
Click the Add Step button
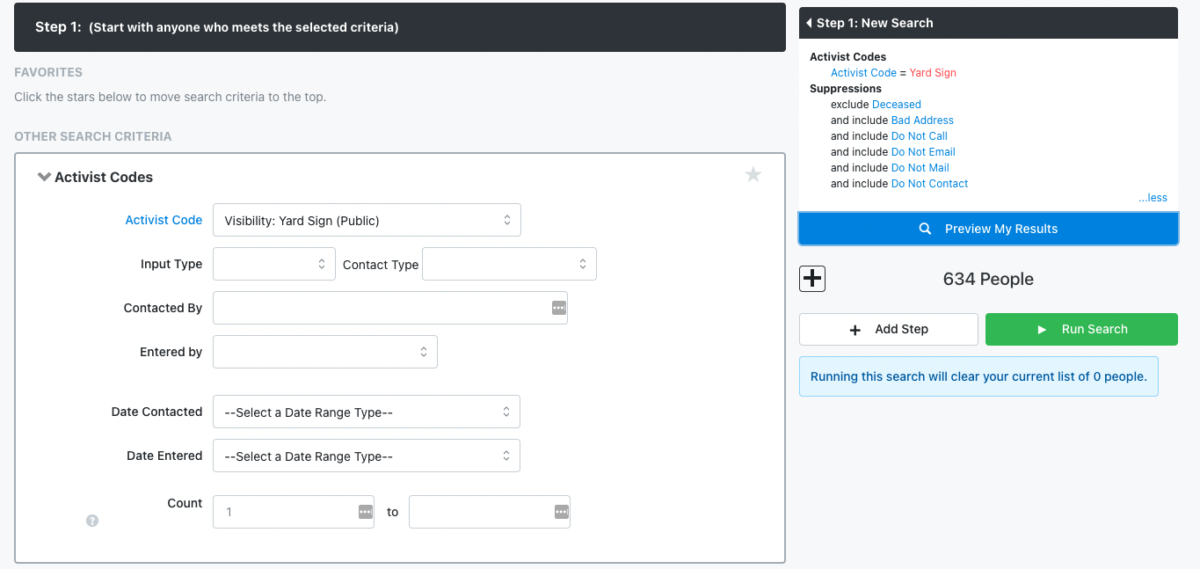click(888, 329)
